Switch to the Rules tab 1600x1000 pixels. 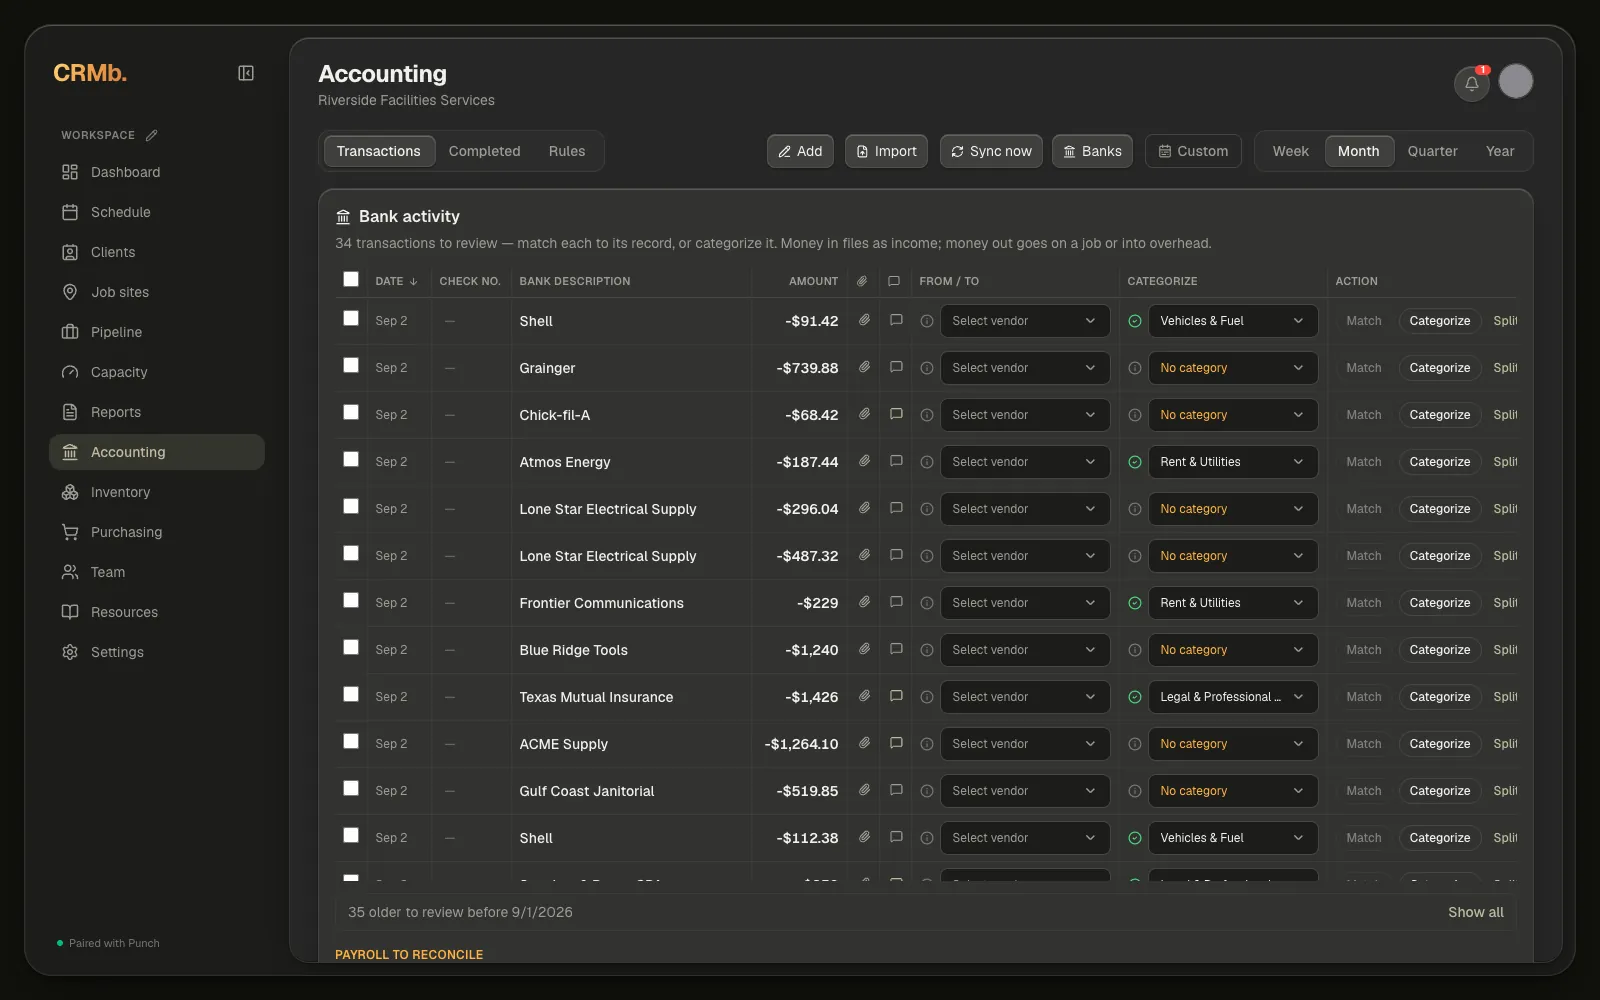567,151
